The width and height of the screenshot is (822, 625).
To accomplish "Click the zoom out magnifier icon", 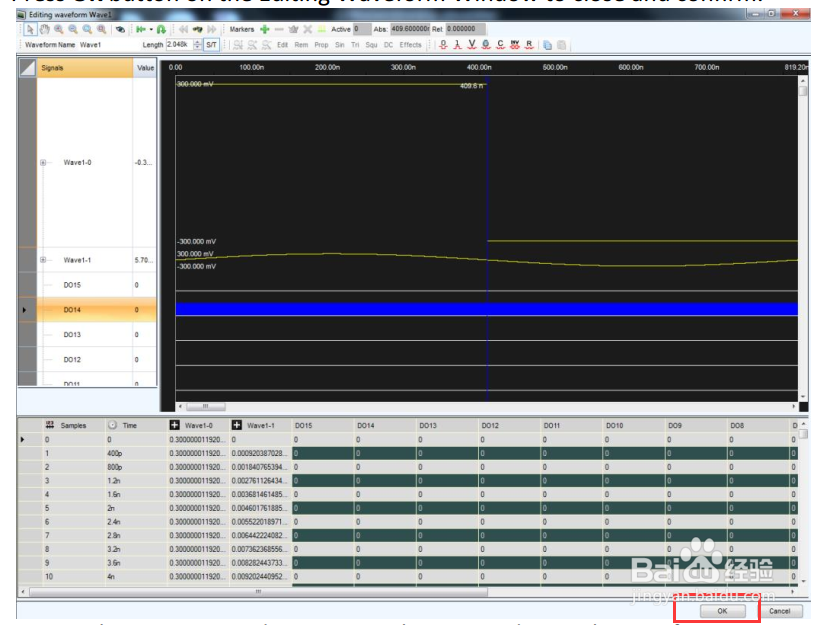I will coord(73,29).
